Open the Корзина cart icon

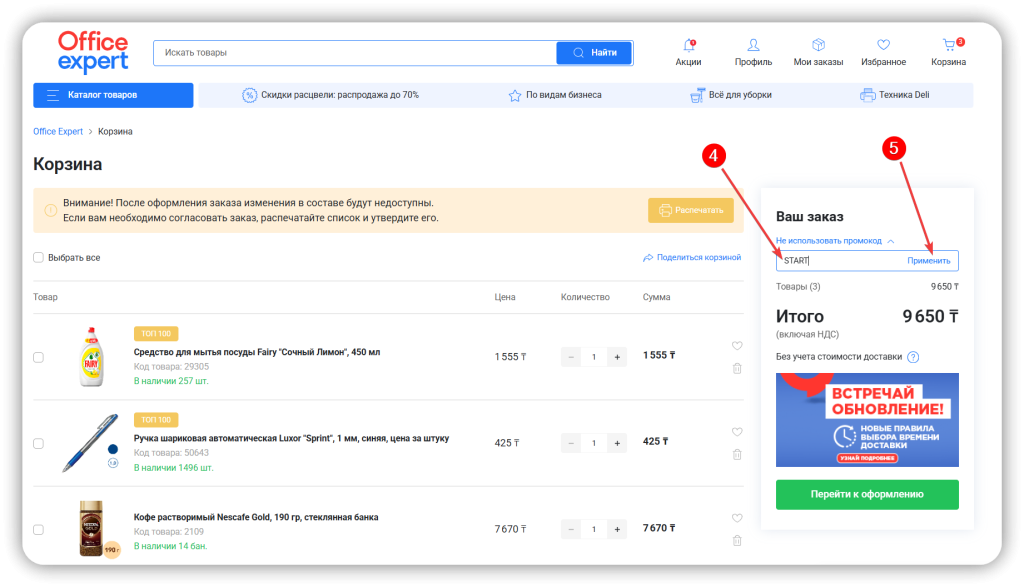949,45
